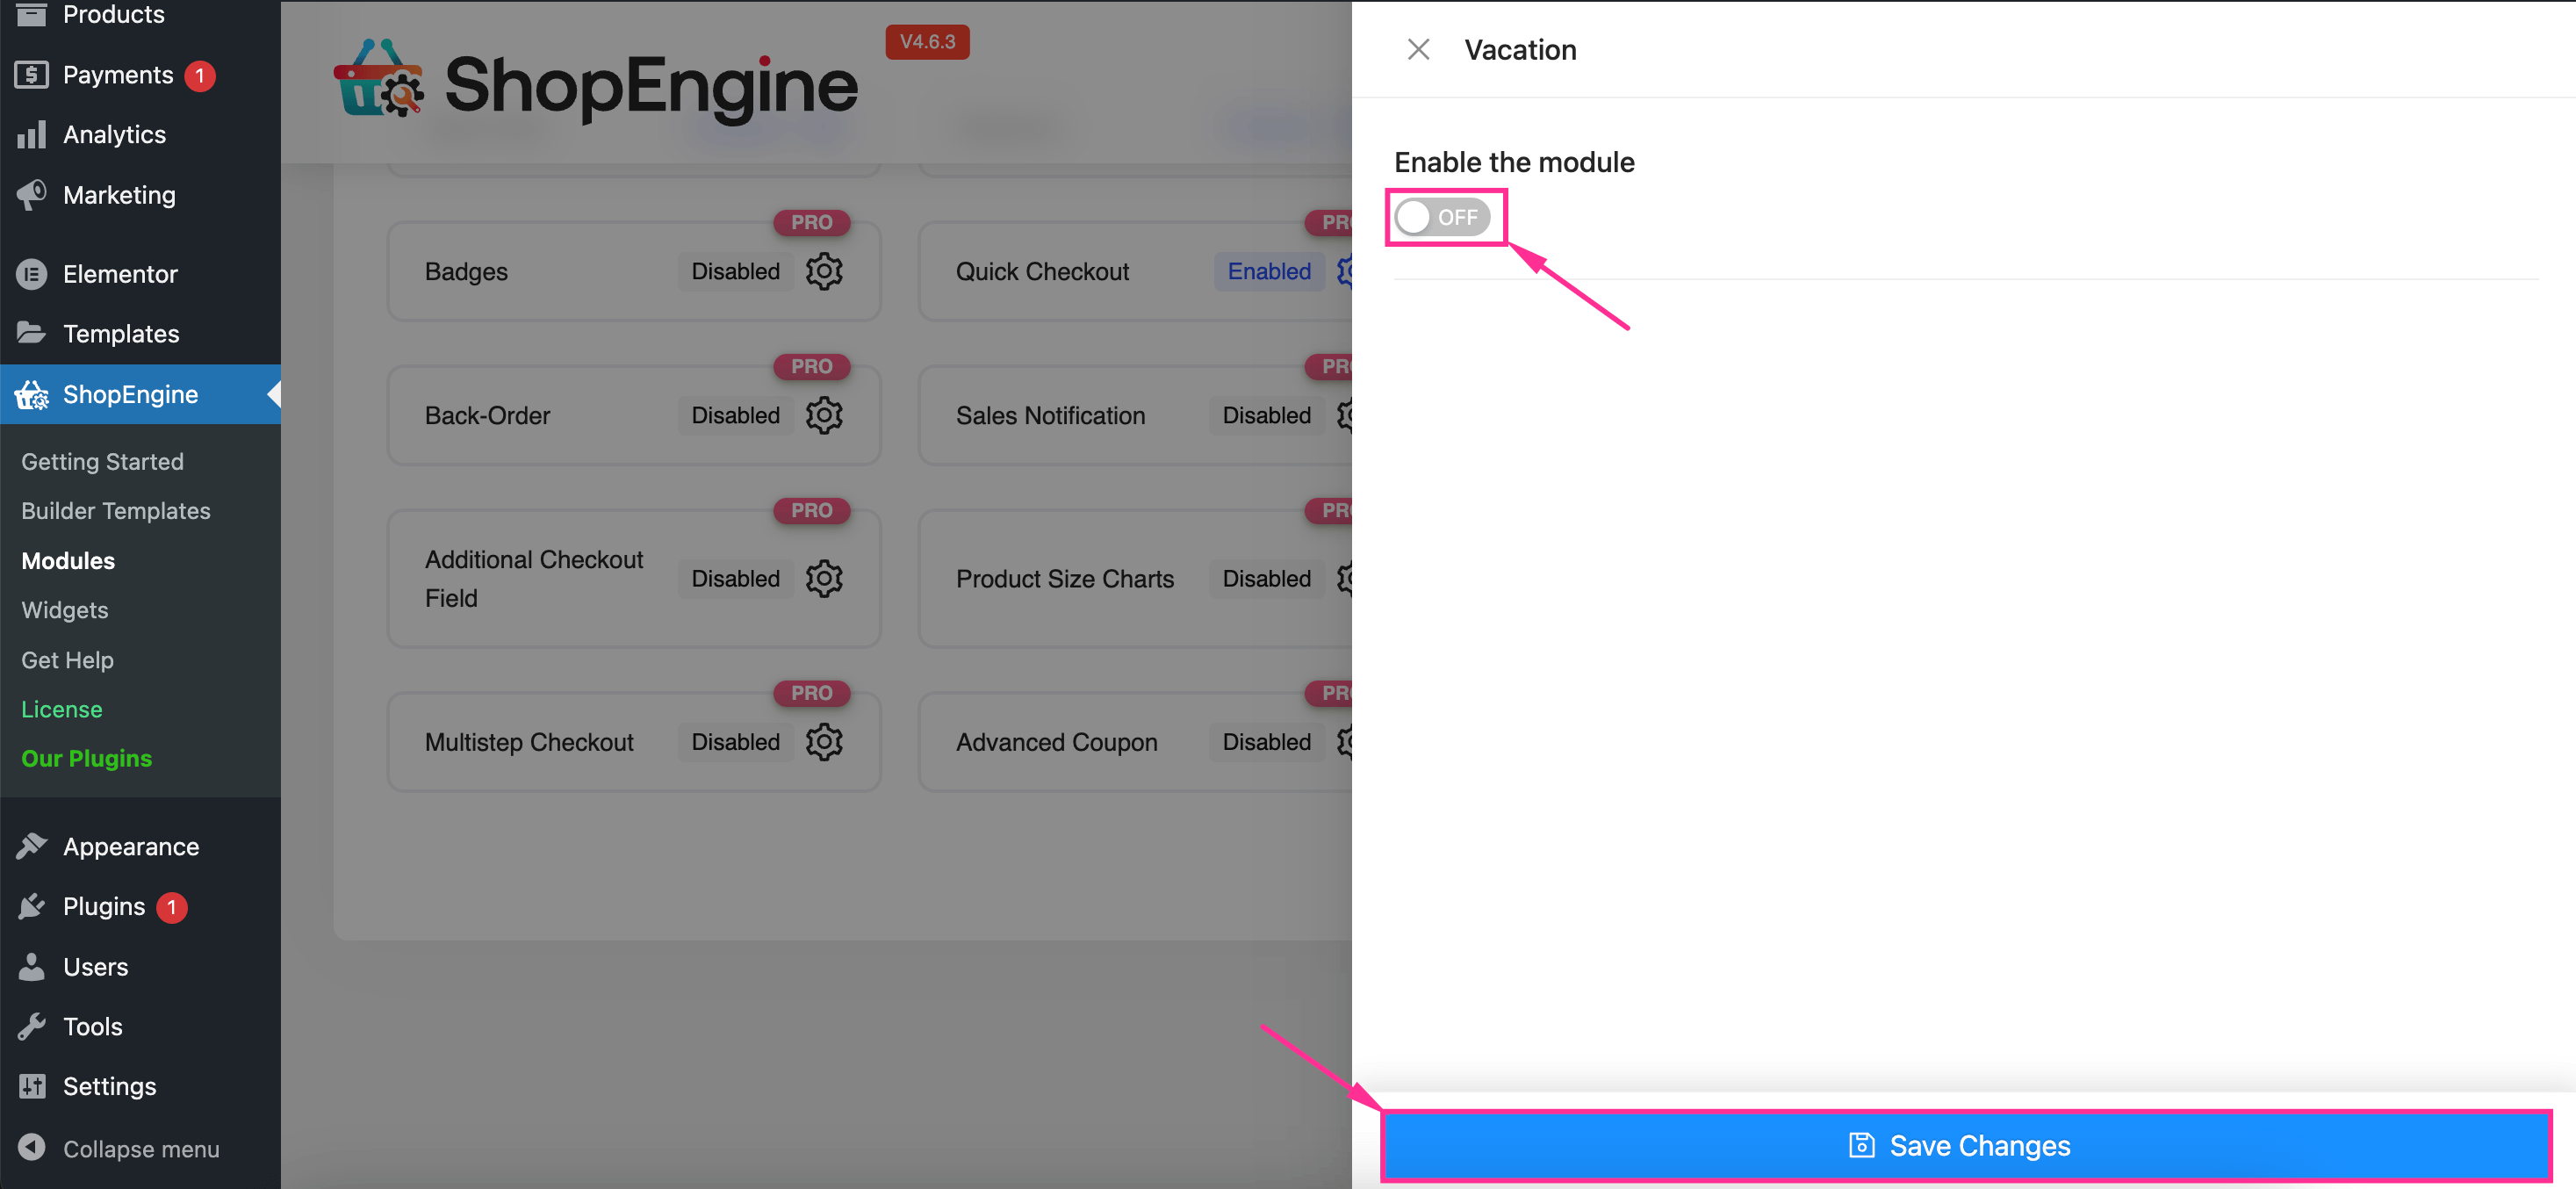The width and height of the screenshot is (2576, 1189).
Task: Select Getting Started from ShopEngine menu
Action: 102,462
